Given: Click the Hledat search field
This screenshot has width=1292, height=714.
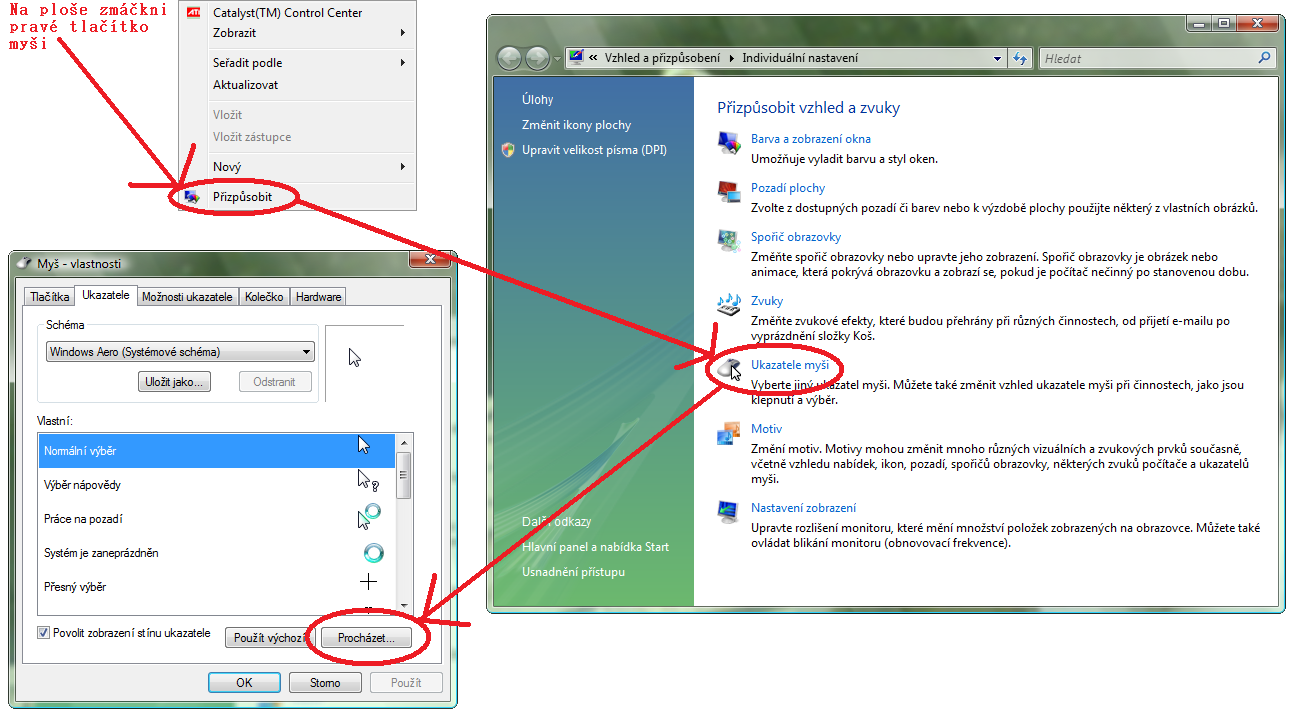Looking at the screenshot, I should 1148,59.
